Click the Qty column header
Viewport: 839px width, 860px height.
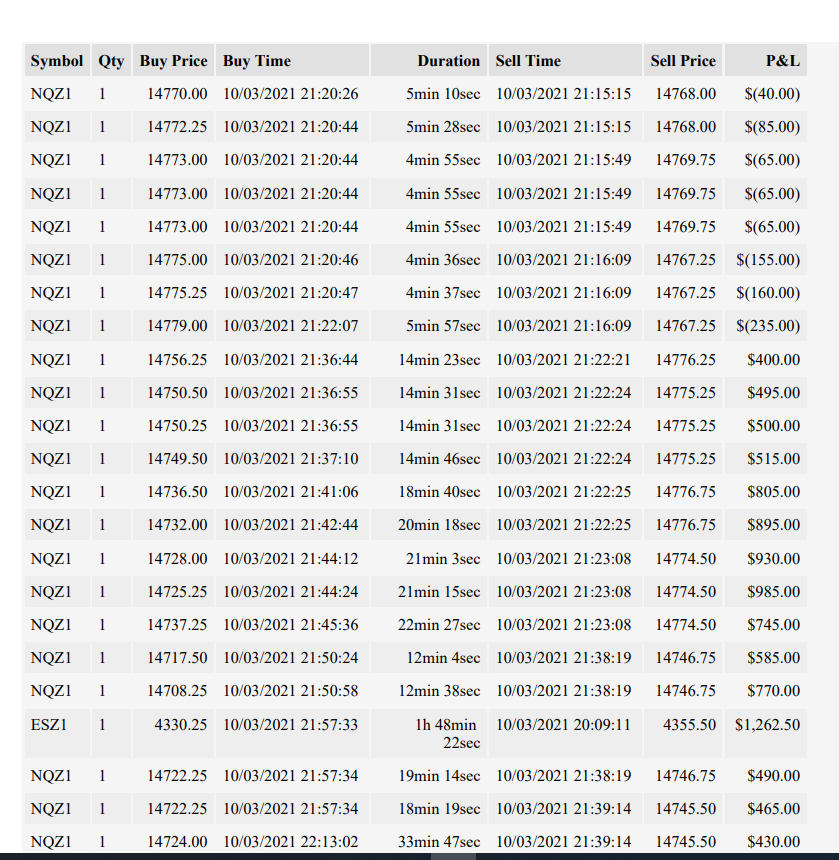pyautogui.click(x=111, y=60)
